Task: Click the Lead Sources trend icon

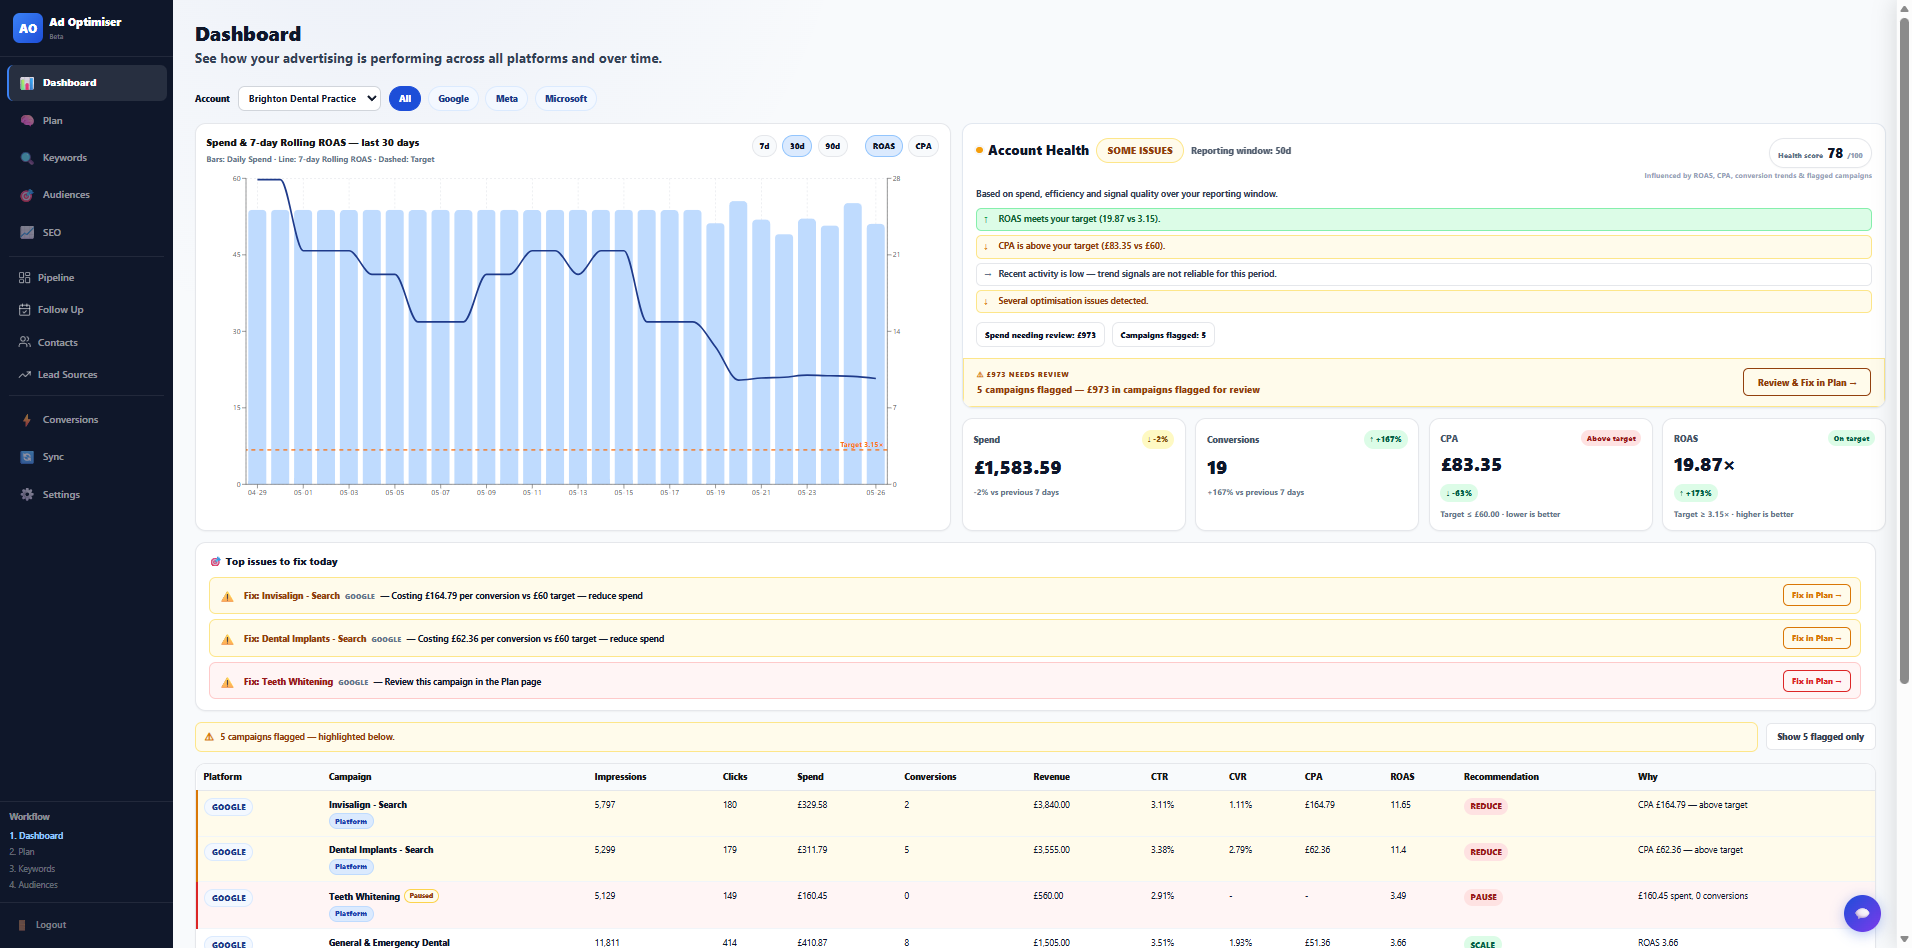Action: tap(25, 375)
